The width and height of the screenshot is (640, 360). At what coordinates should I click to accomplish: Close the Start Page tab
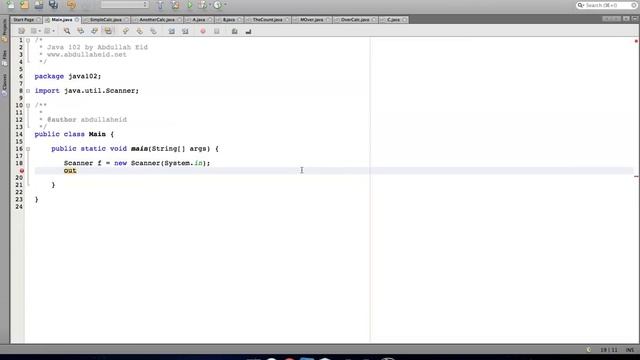[39, 20]
